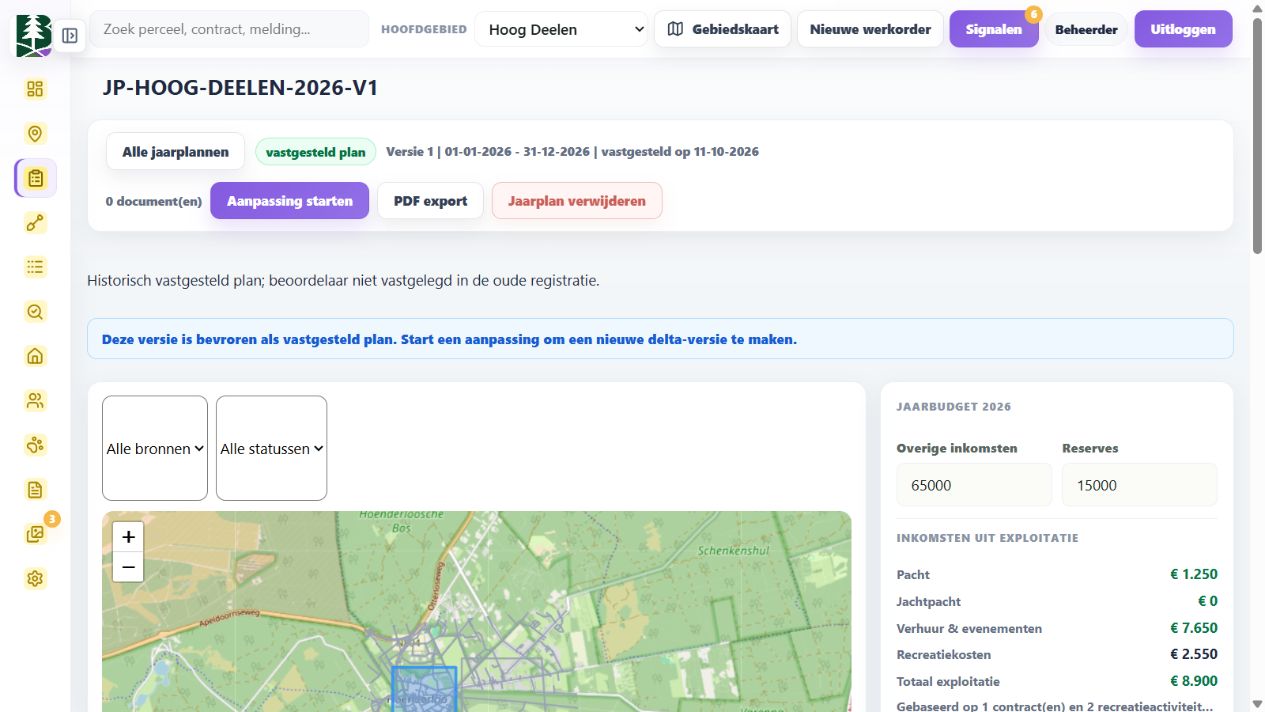This screenshot has width=1265, height=712.
Task: Click the tree logo icon
Action: 35,36
